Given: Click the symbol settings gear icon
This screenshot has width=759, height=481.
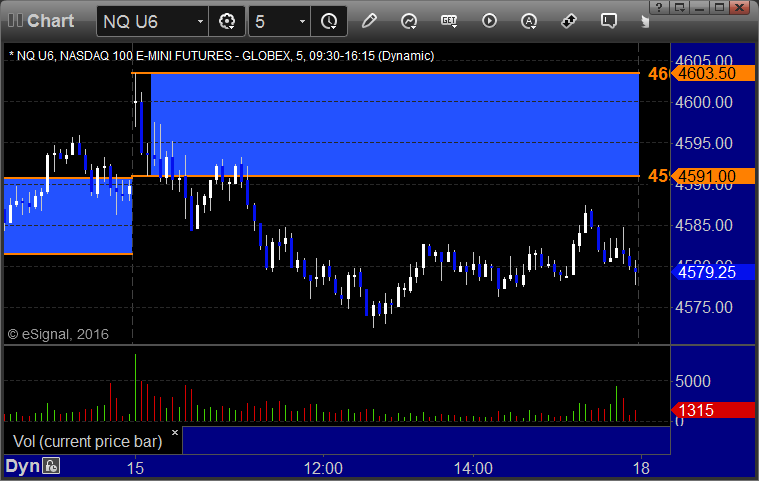Looking at the screenshot, I should pyautogui.click(x=227, y=22).
